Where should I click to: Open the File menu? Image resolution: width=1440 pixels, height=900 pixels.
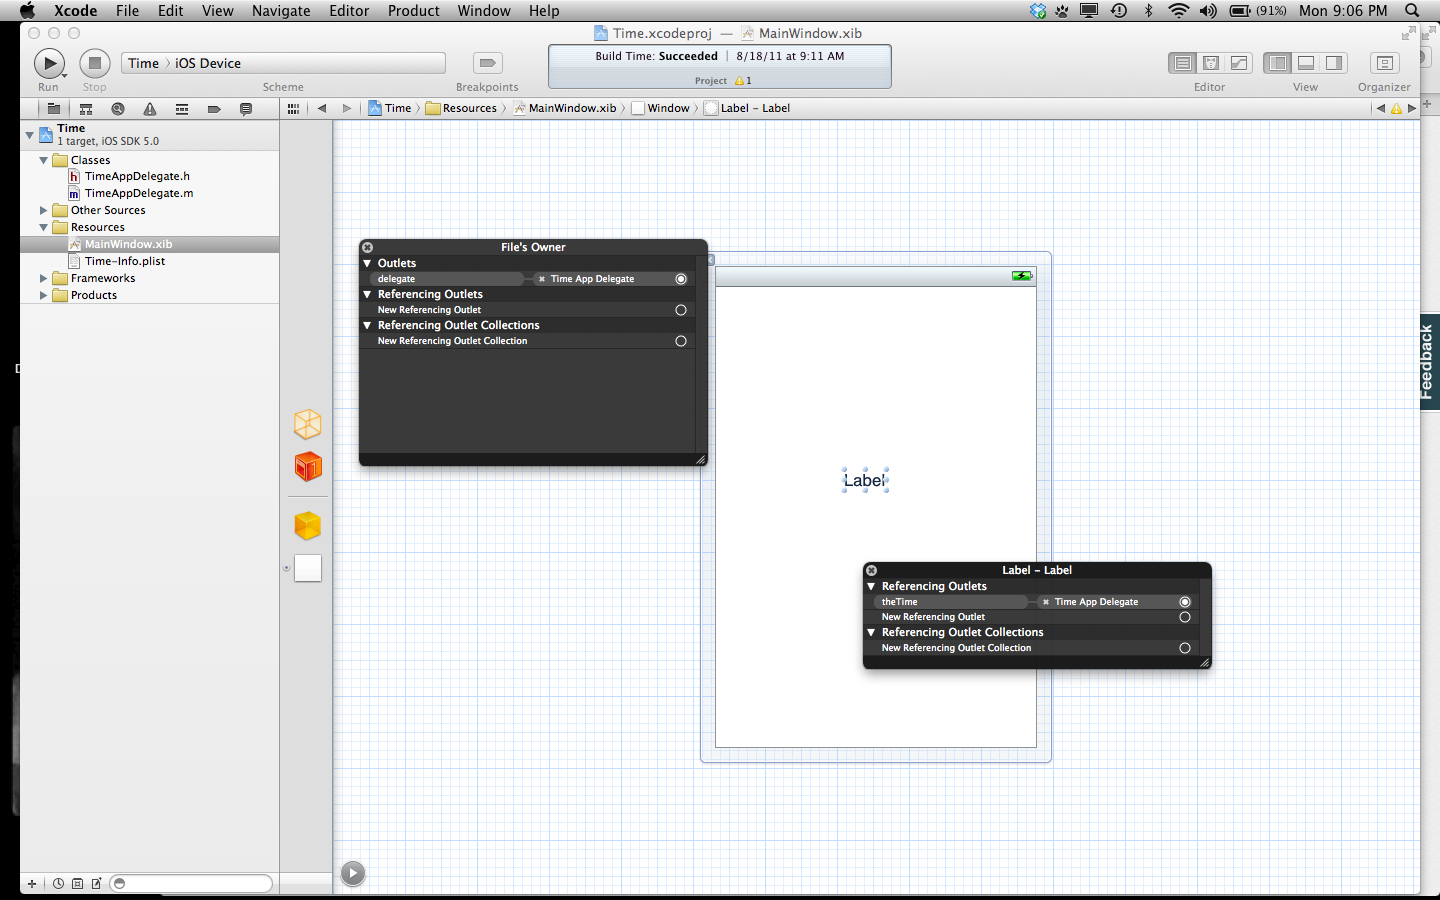[128, 11]
